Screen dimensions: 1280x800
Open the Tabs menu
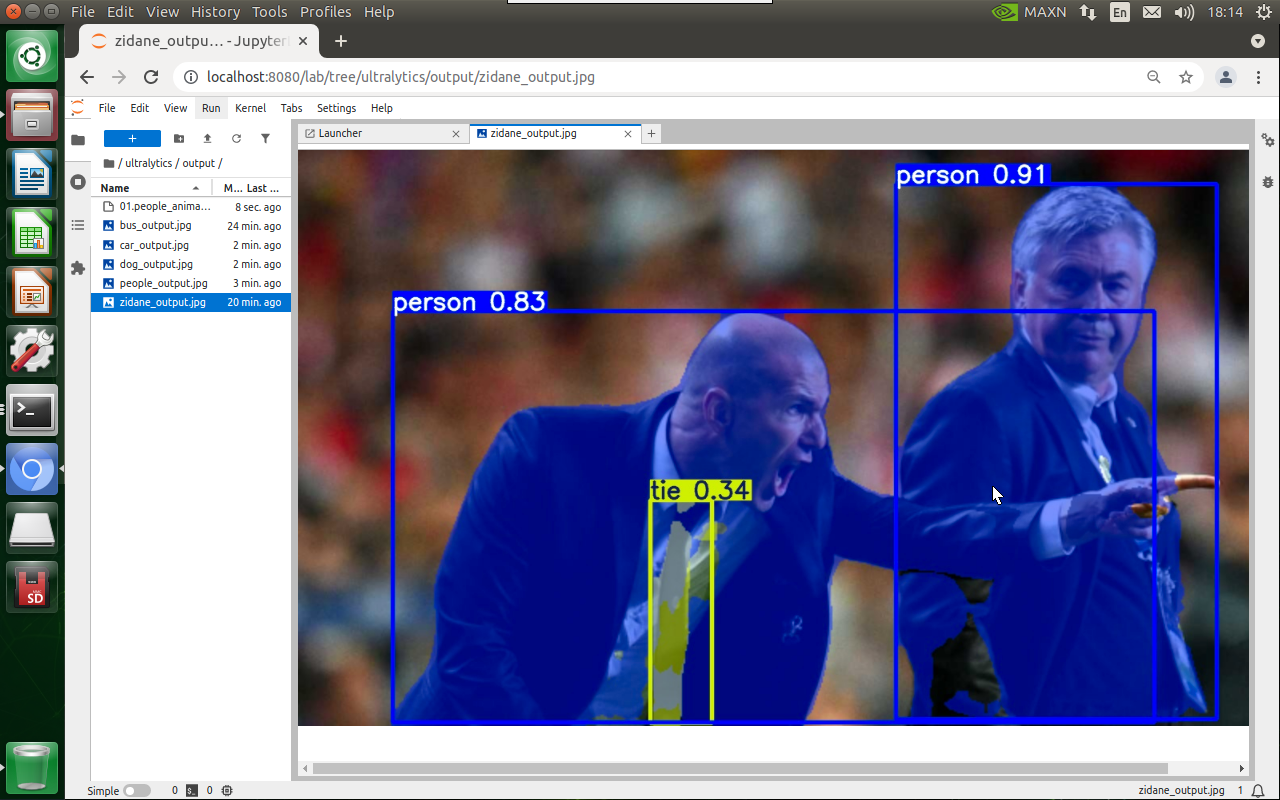click(x=291, y=108)
